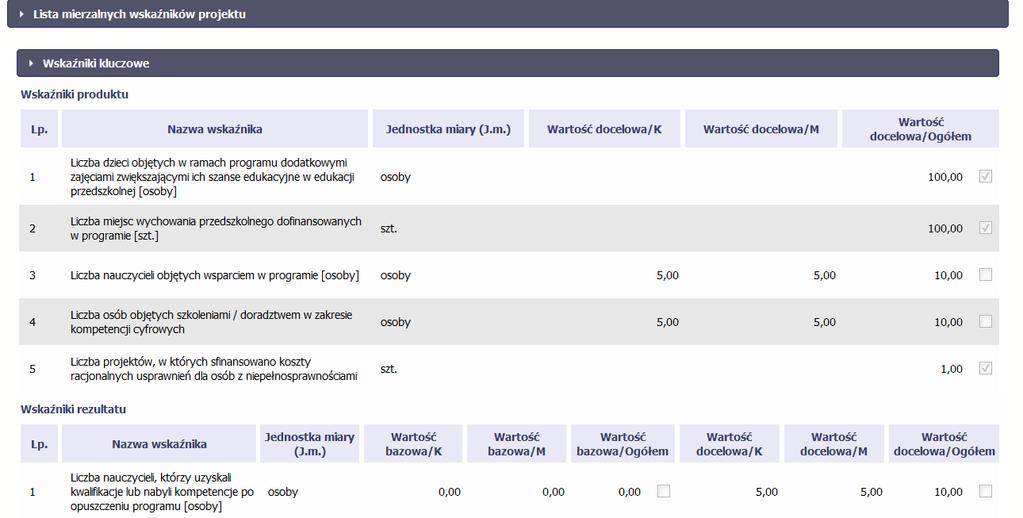Click the 100,00 total value for dzieci objętych row

coord(945,177)
